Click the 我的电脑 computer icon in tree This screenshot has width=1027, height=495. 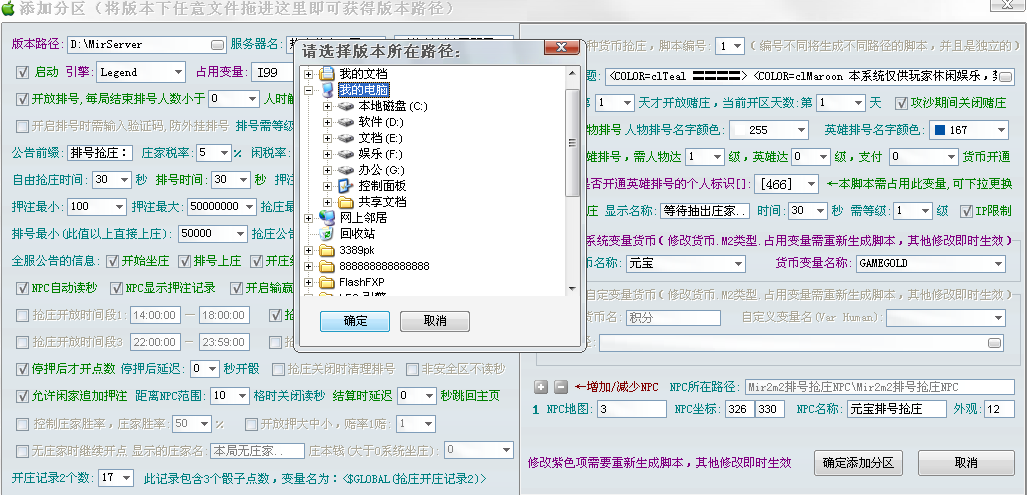click(327, 90)
